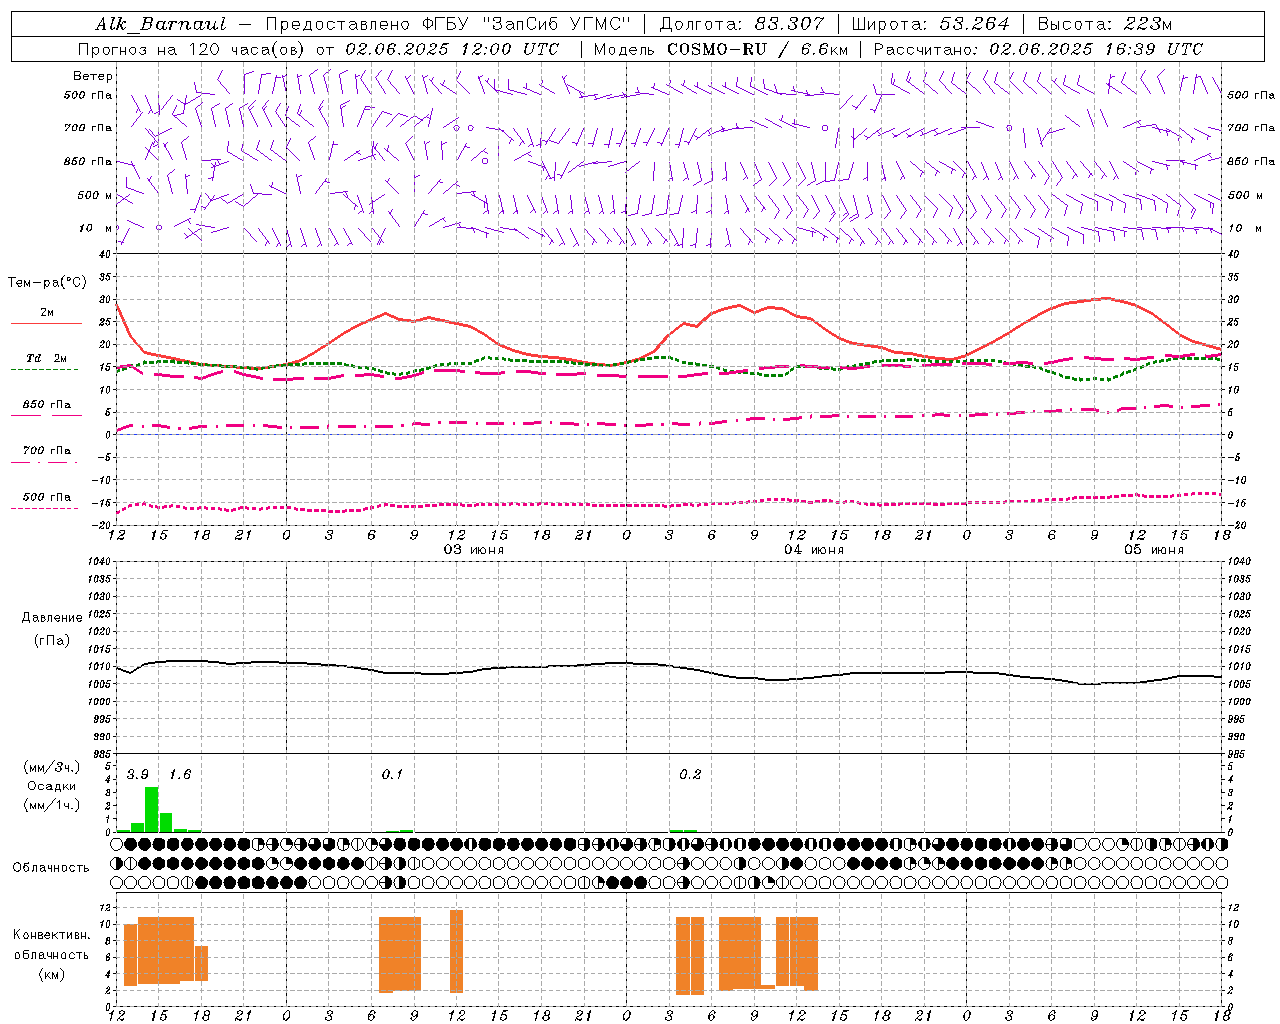Click the '0.2' precipitation total
The width and height of the screenshot is (1280, 1024).
690,775
